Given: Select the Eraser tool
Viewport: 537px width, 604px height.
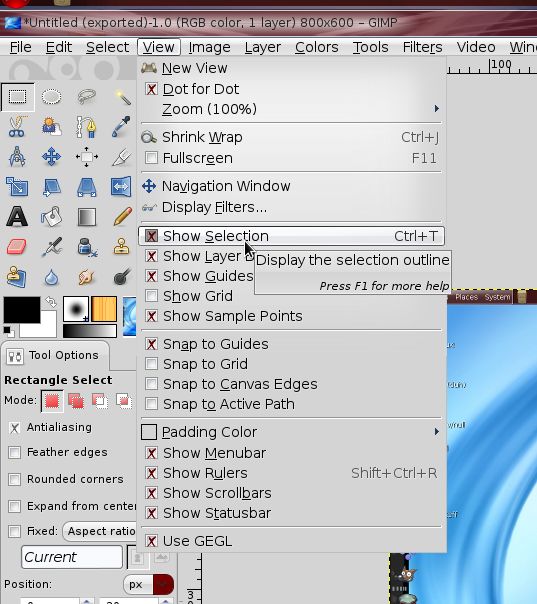Looking at the screenshot, I should click(17, 247).
